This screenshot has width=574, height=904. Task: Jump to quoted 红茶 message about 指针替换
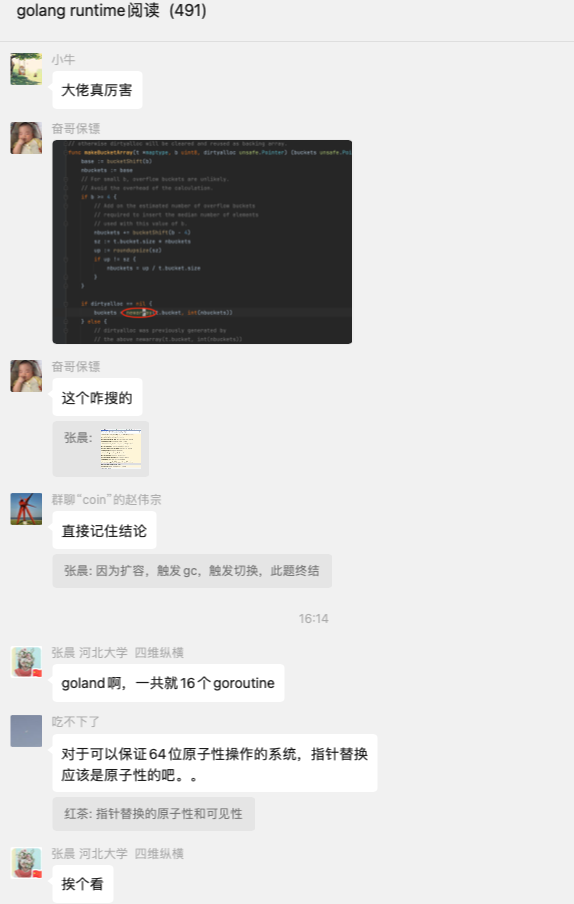point(153,814)
